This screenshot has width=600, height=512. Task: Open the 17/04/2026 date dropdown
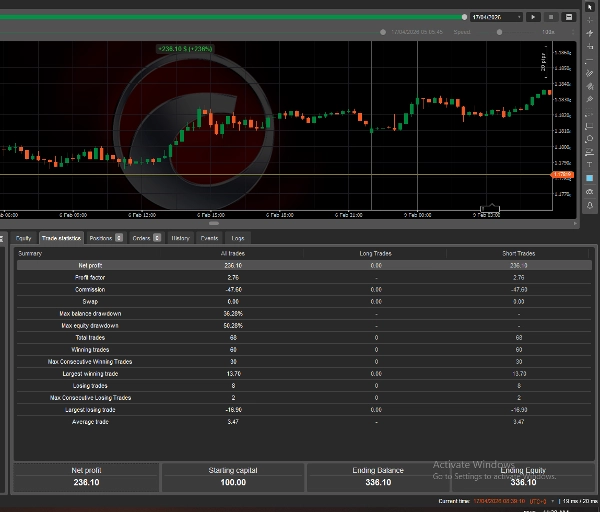496,17
